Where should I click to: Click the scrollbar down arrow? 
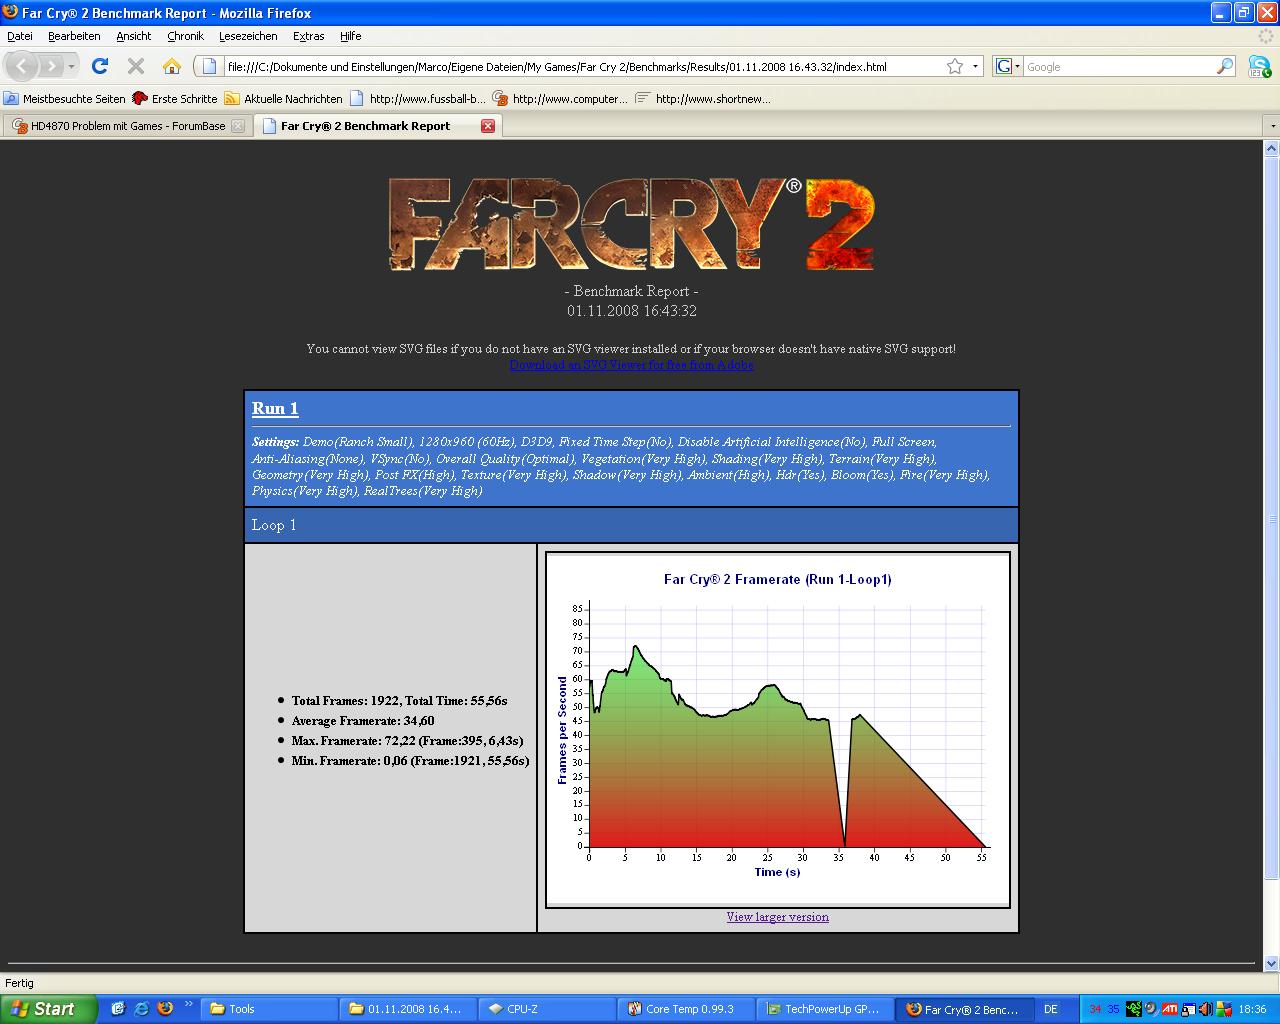pyautogui.click(x=1272, y=964)
